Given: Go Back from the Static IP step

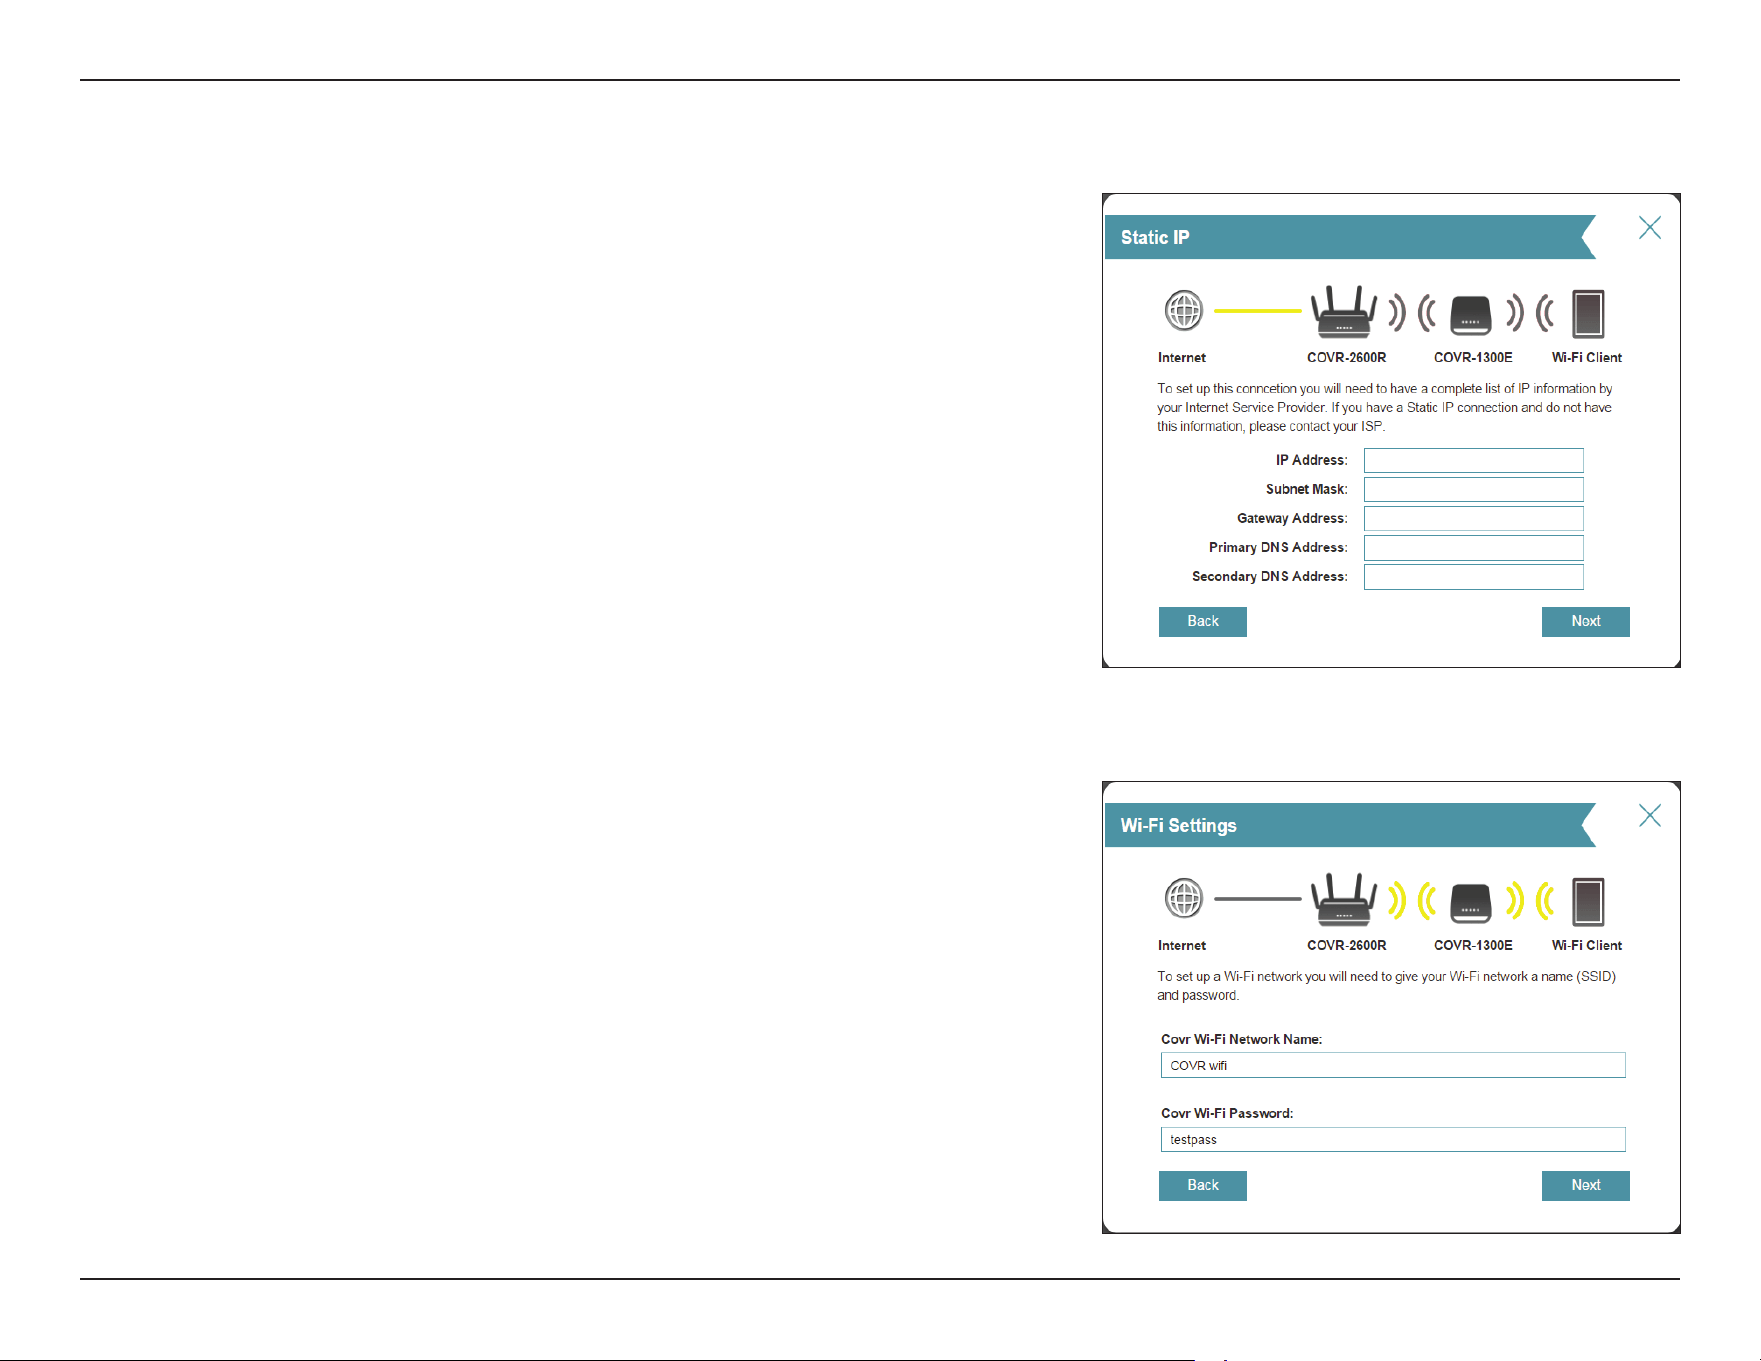Looking at the screenshot, I should [1203, 621].
